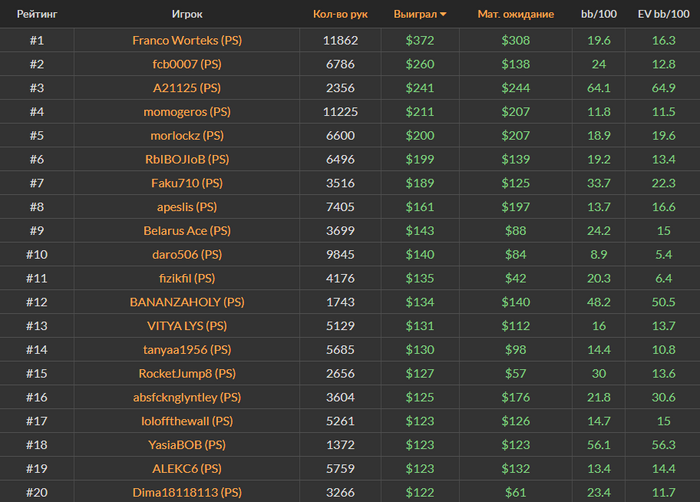Open YasiaBOB (PS) player profile

(x=187, y=445)
